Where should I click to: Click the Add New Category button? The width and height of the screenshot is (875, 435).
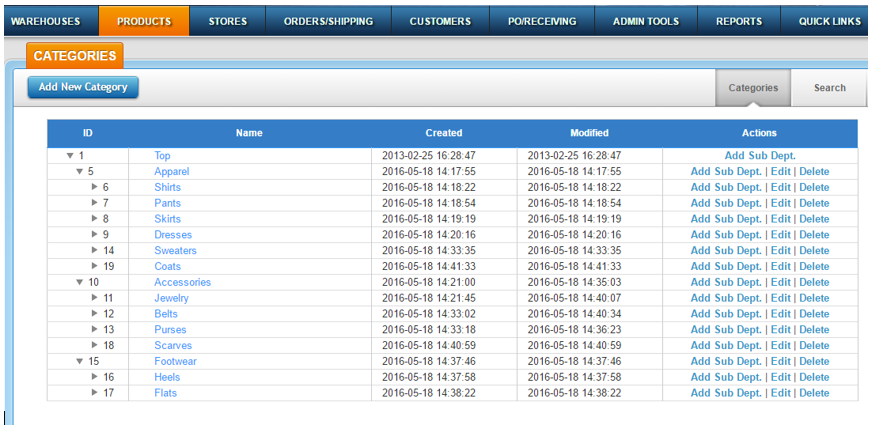[83, 87]
